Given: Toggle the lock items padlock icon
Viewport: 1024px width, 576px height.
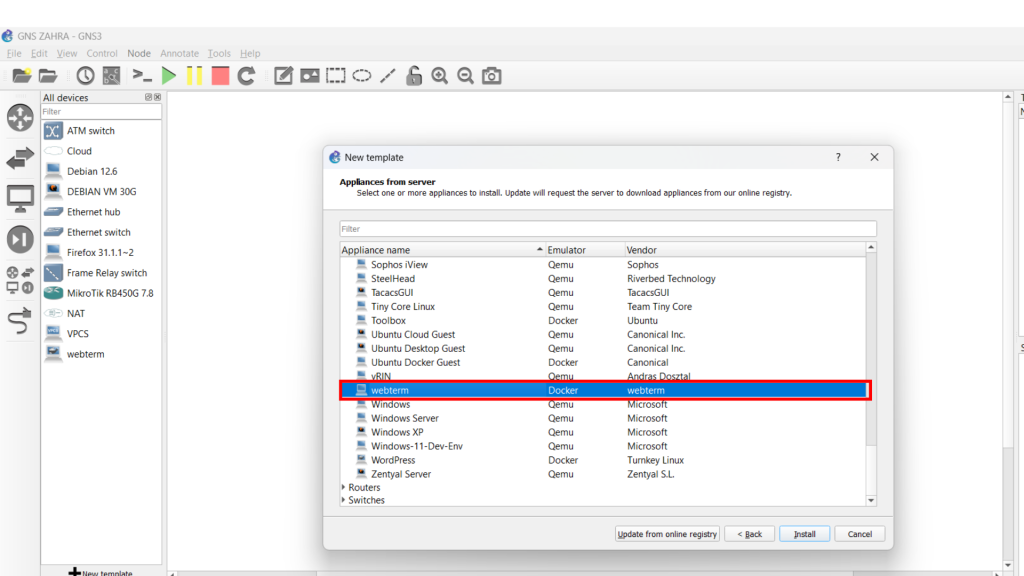Looking at the screenshot, I should 414,75.
